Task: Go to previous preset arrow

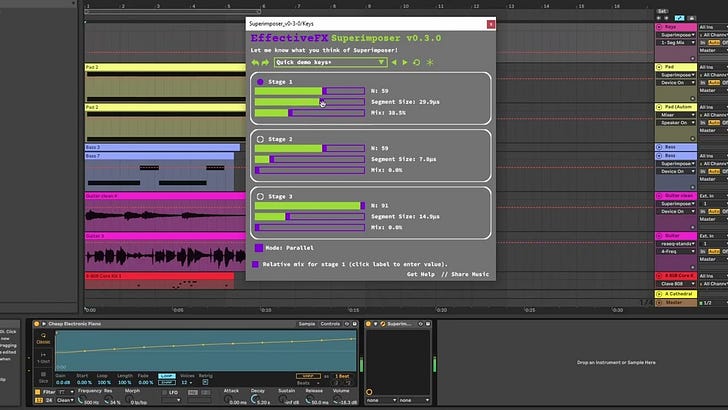Action: (x=394, y=62)
